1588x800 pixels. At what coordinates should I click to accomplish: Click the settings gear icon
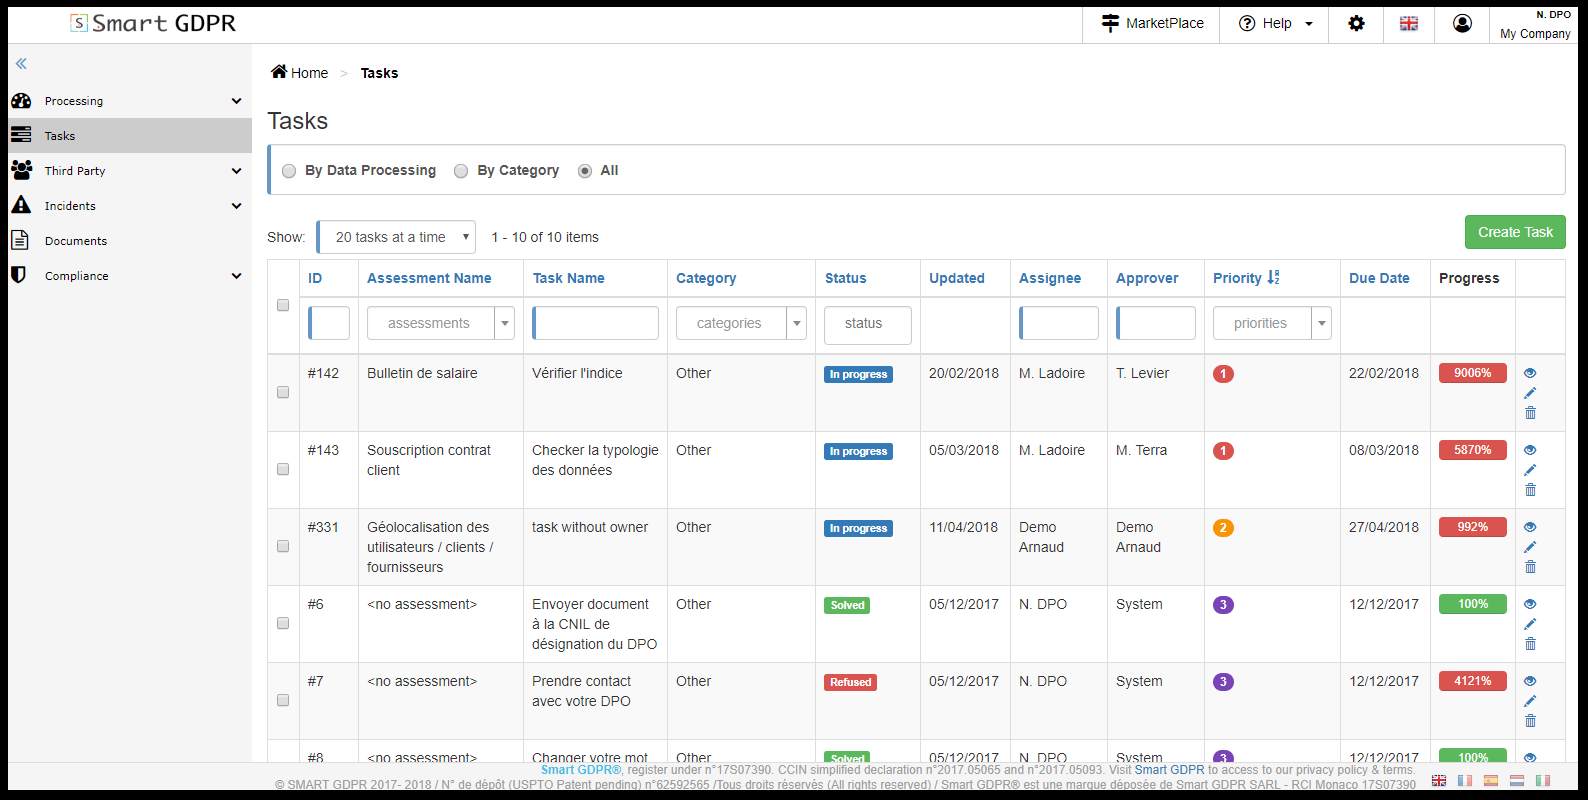click(1356, 23)
